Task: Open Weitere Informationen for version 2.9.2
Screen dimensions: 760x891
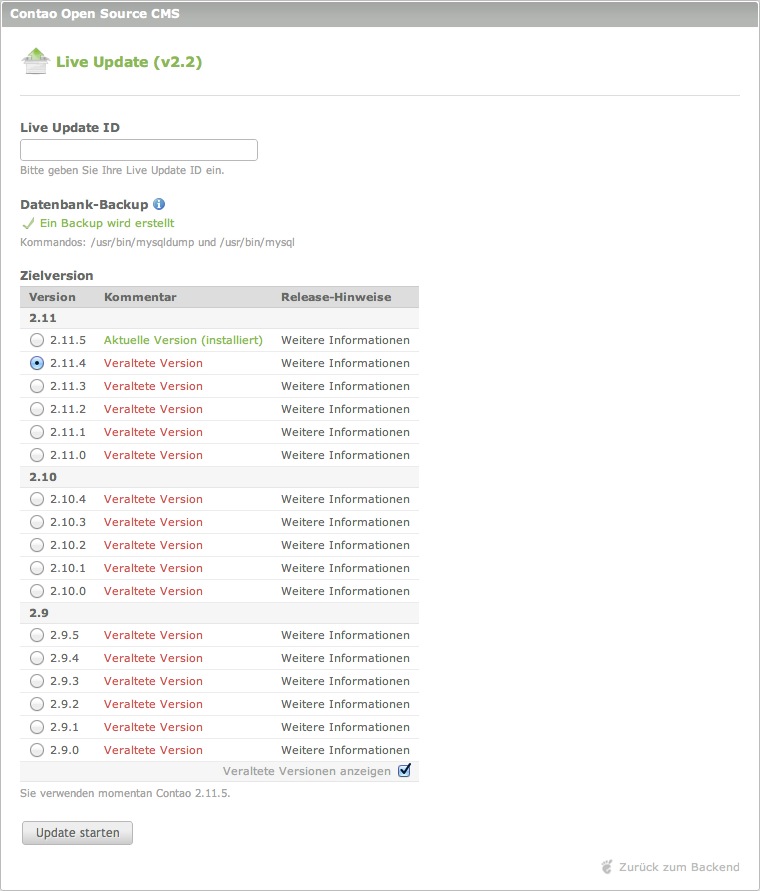Action: [345, 704]
